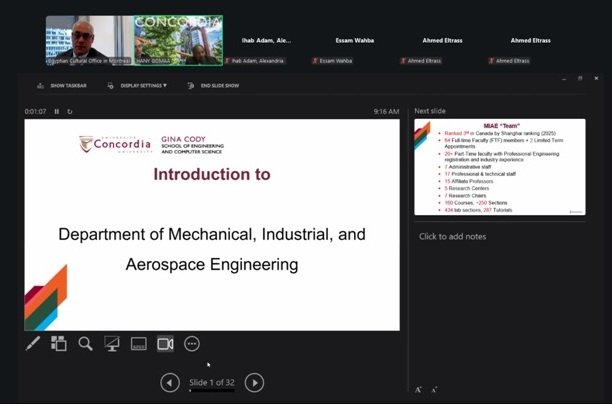612x406 pixels.
Task: Select the Ihab Adam participant tile
Action: coord(266,41)
